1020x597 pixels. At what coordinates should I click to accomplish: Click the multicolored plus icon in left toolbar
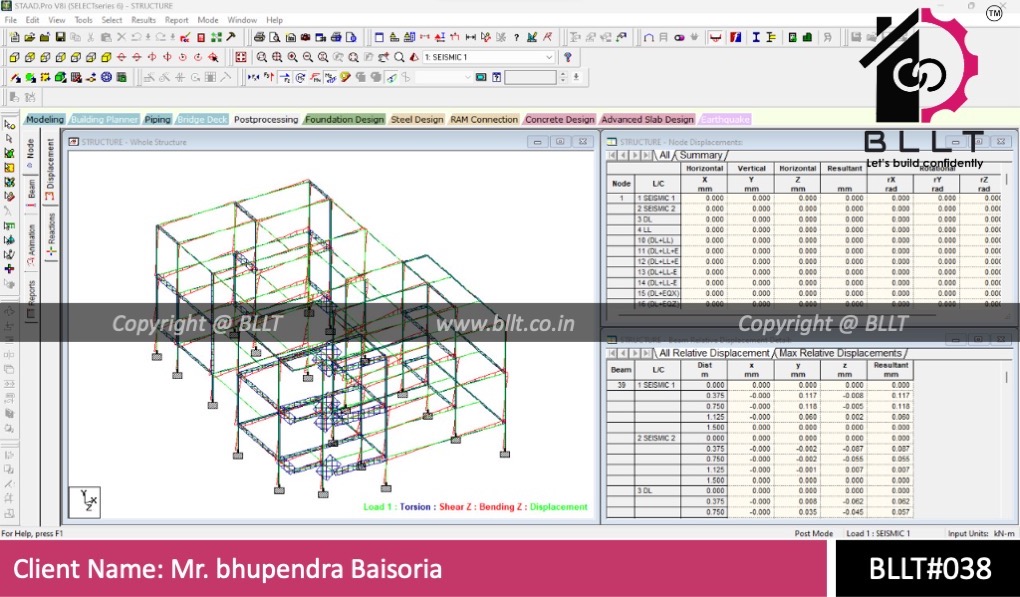click(x=9, y=269)
